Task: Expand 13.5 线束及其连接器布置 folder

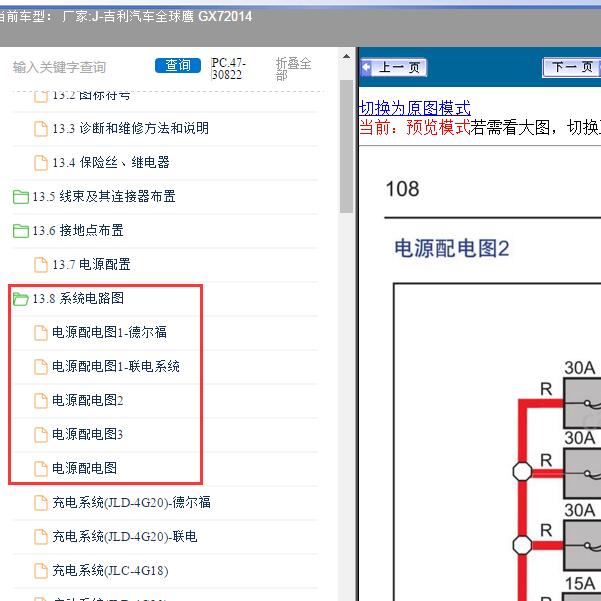Action: pos(104,196)
